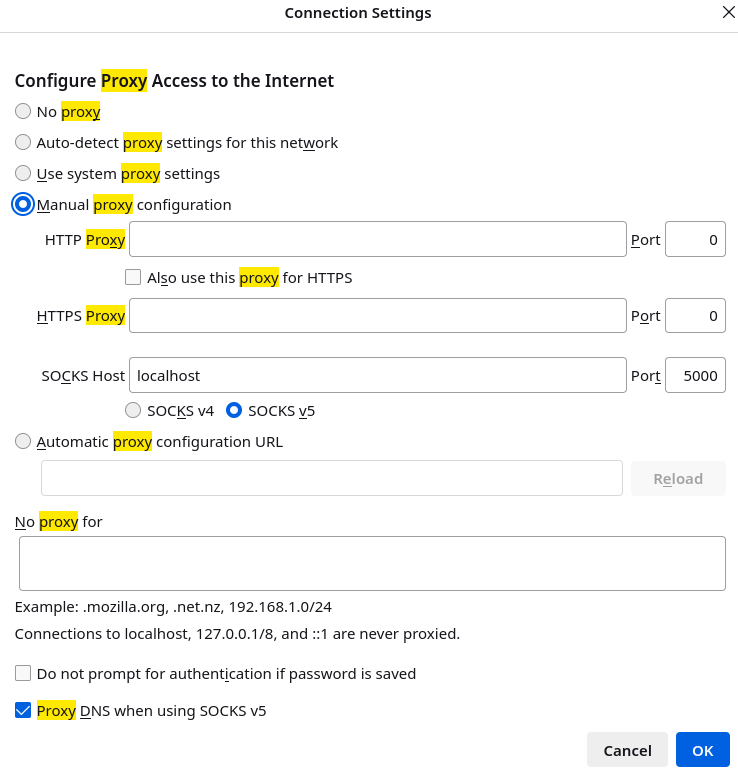Click the HTTPS Proxy address field

[377, 316]
